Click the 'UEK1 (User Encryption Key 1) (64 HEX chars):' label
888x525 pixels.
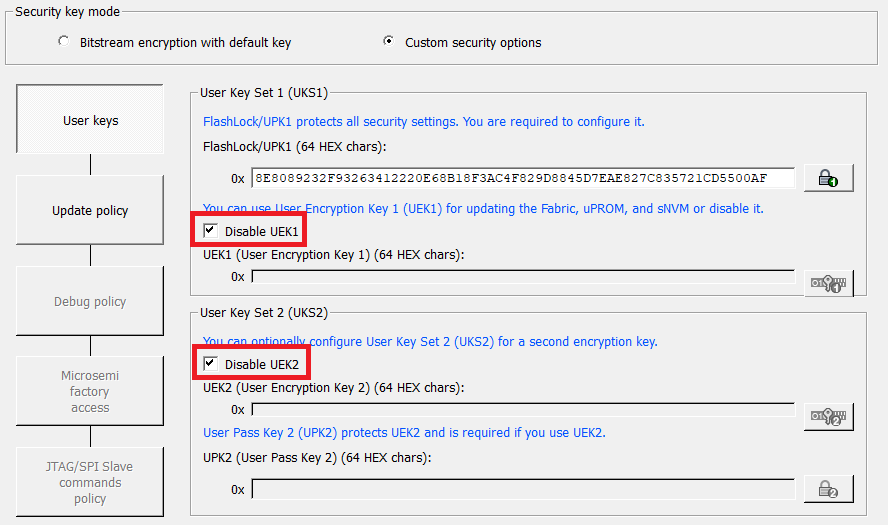tap(334, 255)
